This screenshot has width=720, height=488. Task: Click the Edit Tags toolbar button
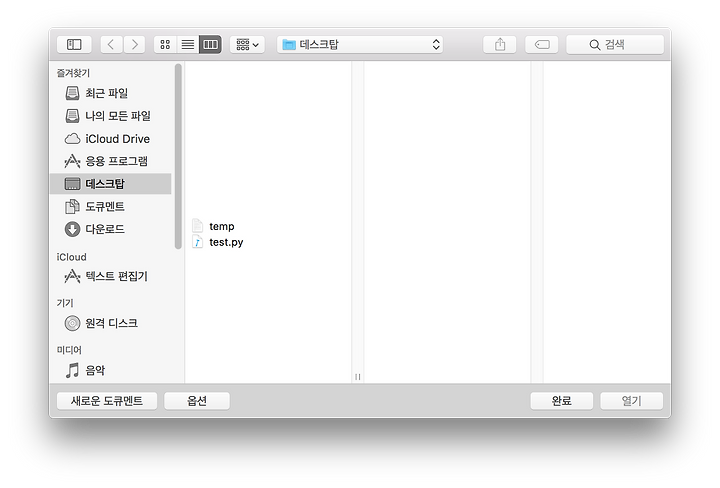(x=542, y=45)
